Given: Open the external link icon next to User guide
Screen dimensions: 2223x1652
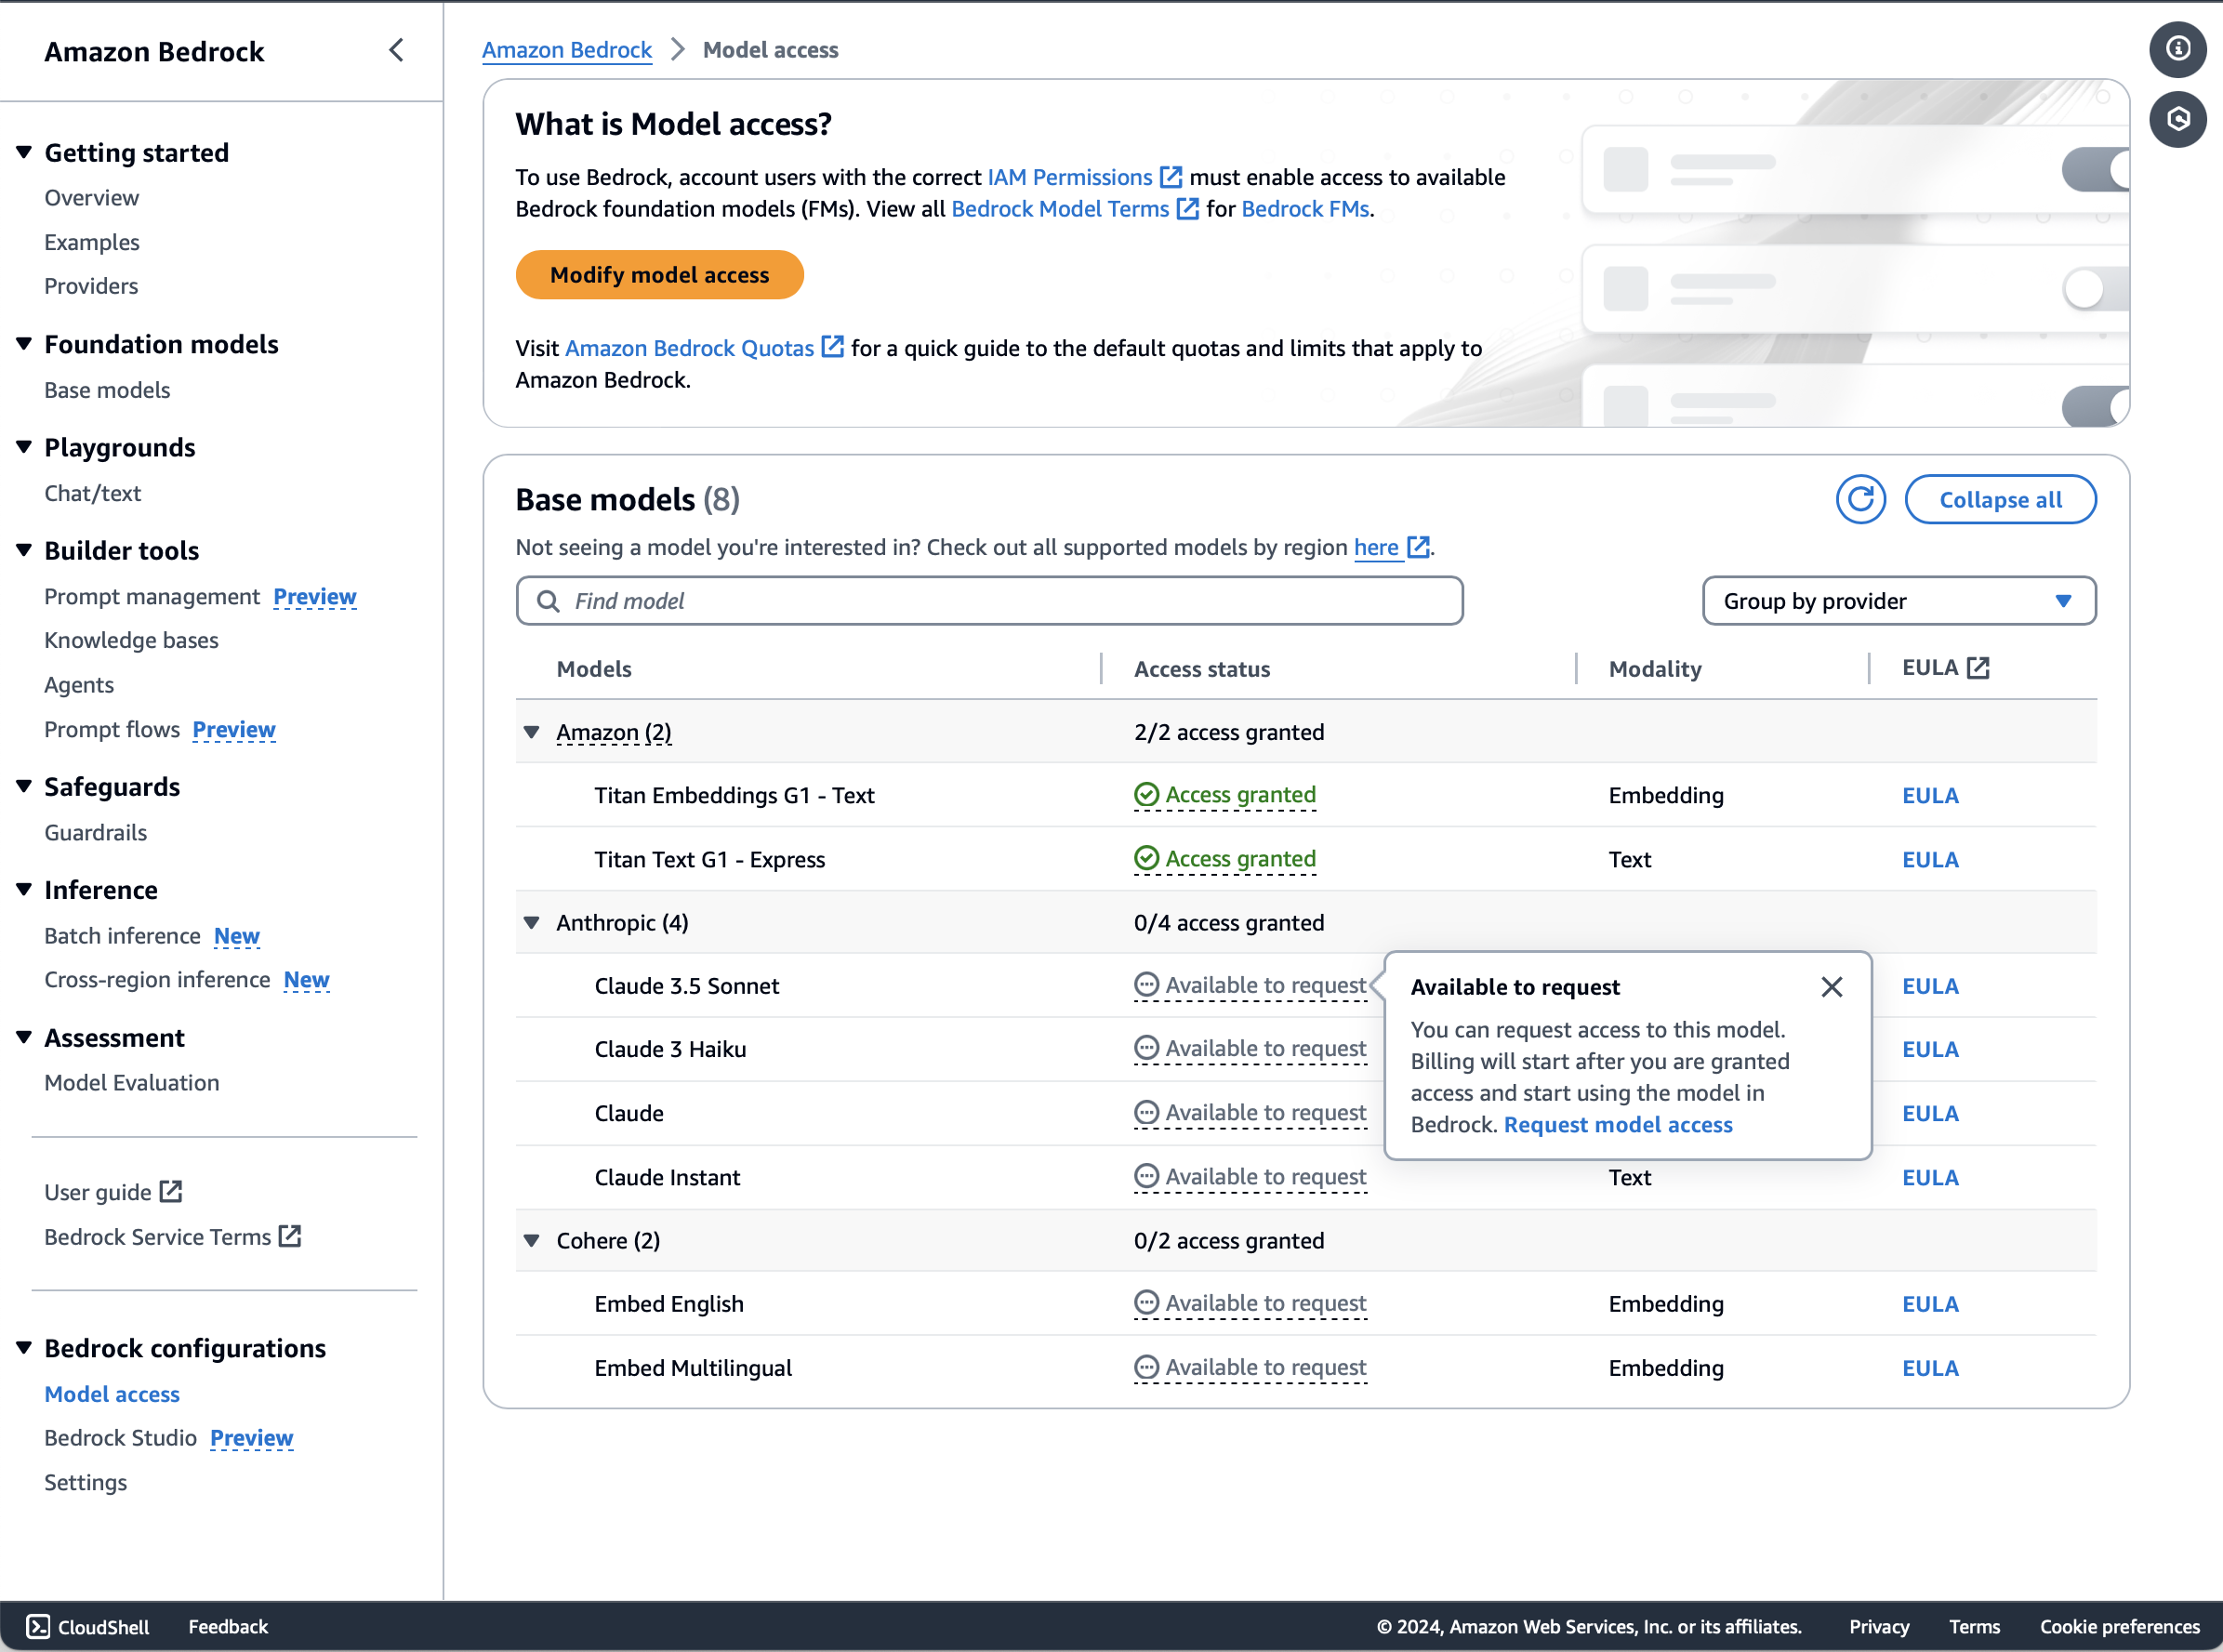Looking at the screenshot, I should (x=171, y=1191).
